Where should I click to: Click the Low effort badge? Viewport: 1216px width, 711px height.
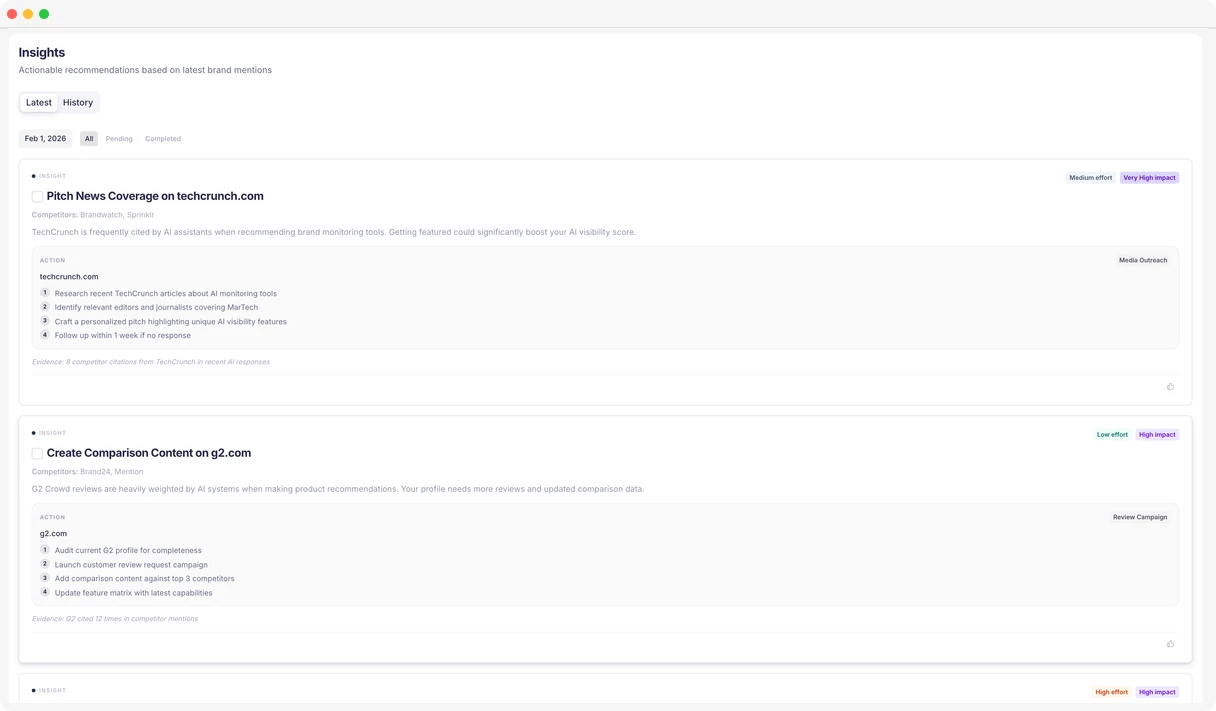(x=1112, y=434)
